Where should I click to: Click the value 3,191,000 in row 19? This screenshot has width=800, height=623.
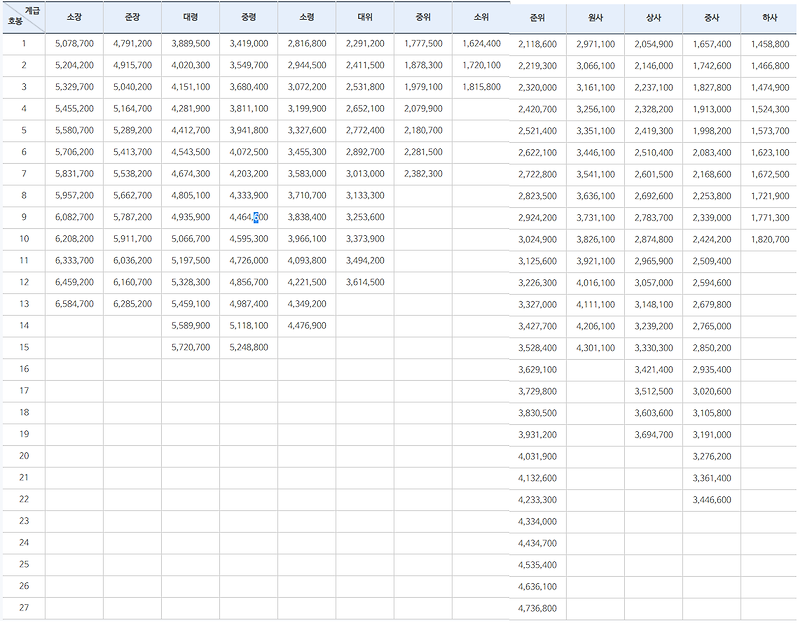(712, 435)
